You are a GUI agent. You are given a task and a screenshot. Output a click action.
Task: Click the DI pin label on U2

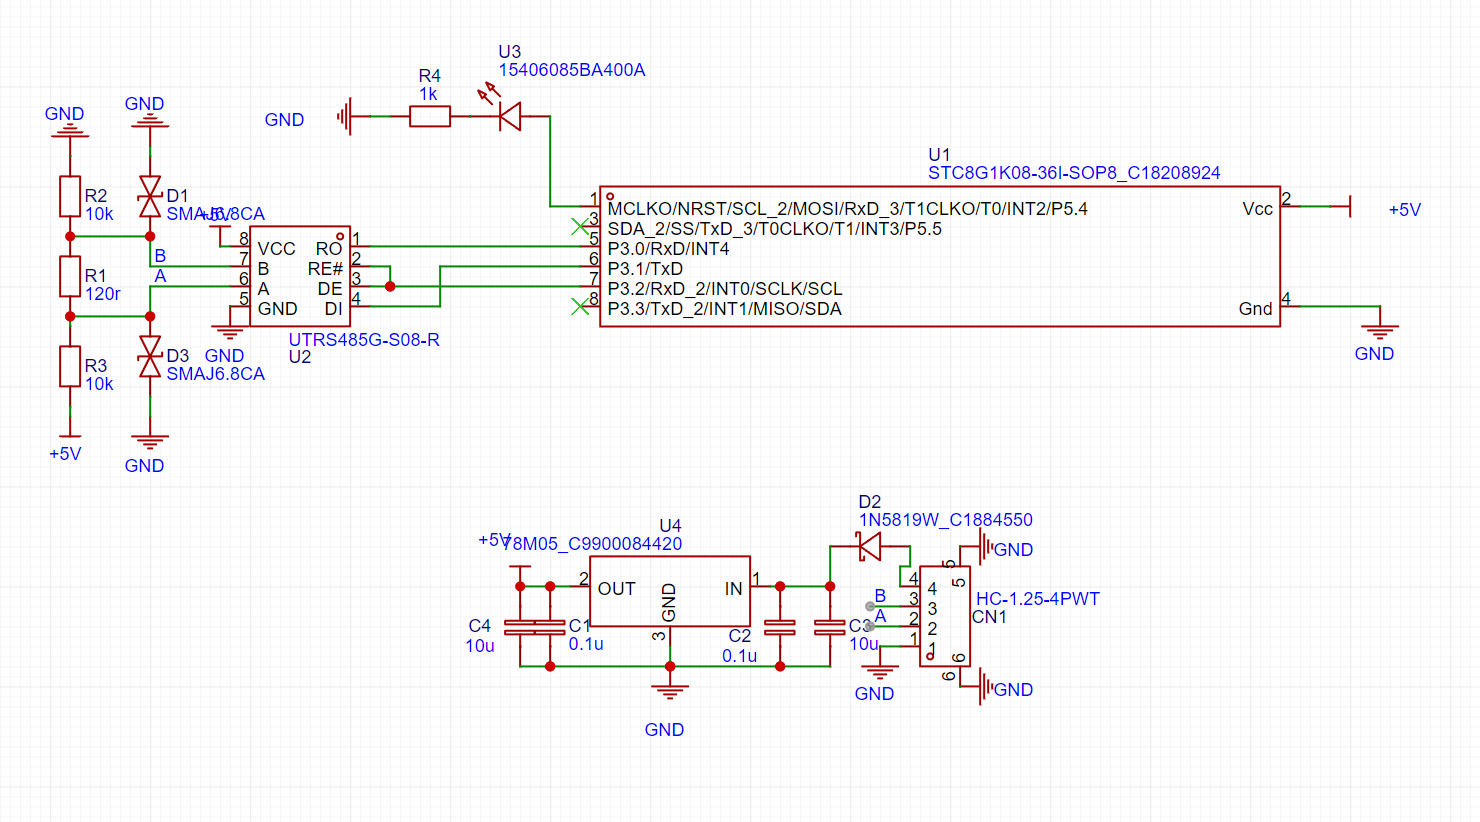333,309
